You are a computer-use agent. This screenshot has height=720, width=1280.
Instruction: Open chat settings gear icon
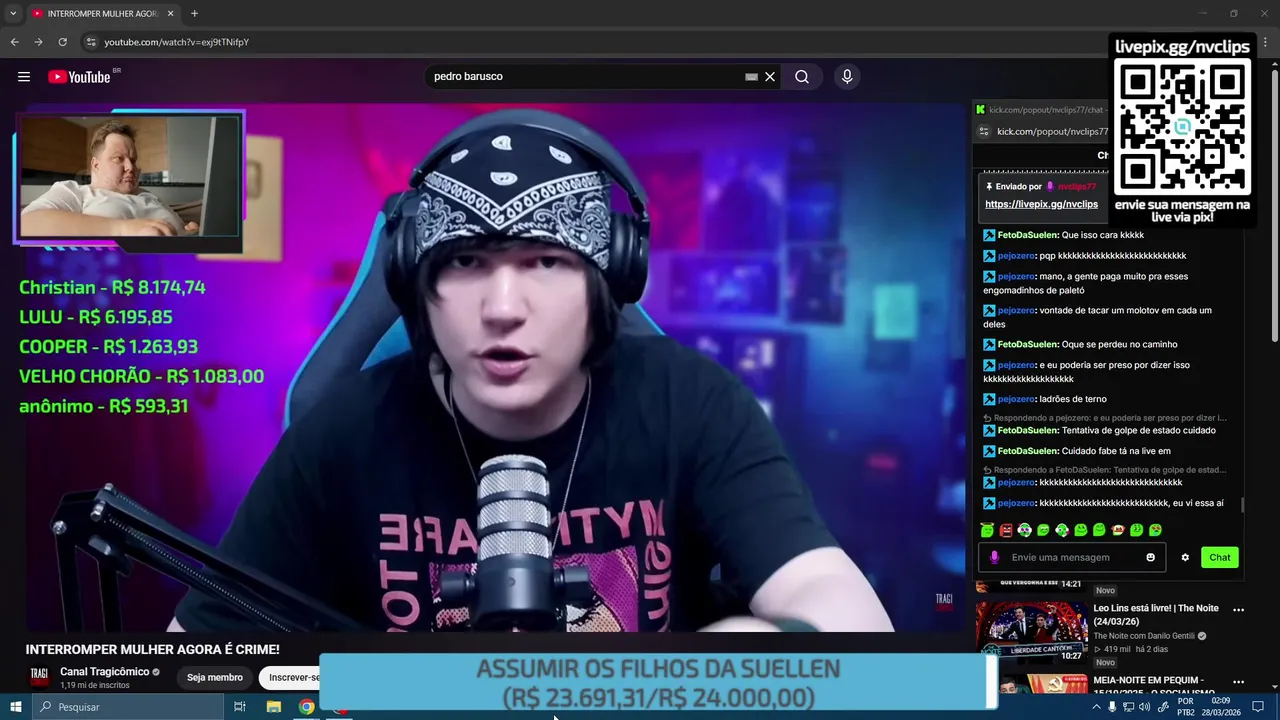1185,557
